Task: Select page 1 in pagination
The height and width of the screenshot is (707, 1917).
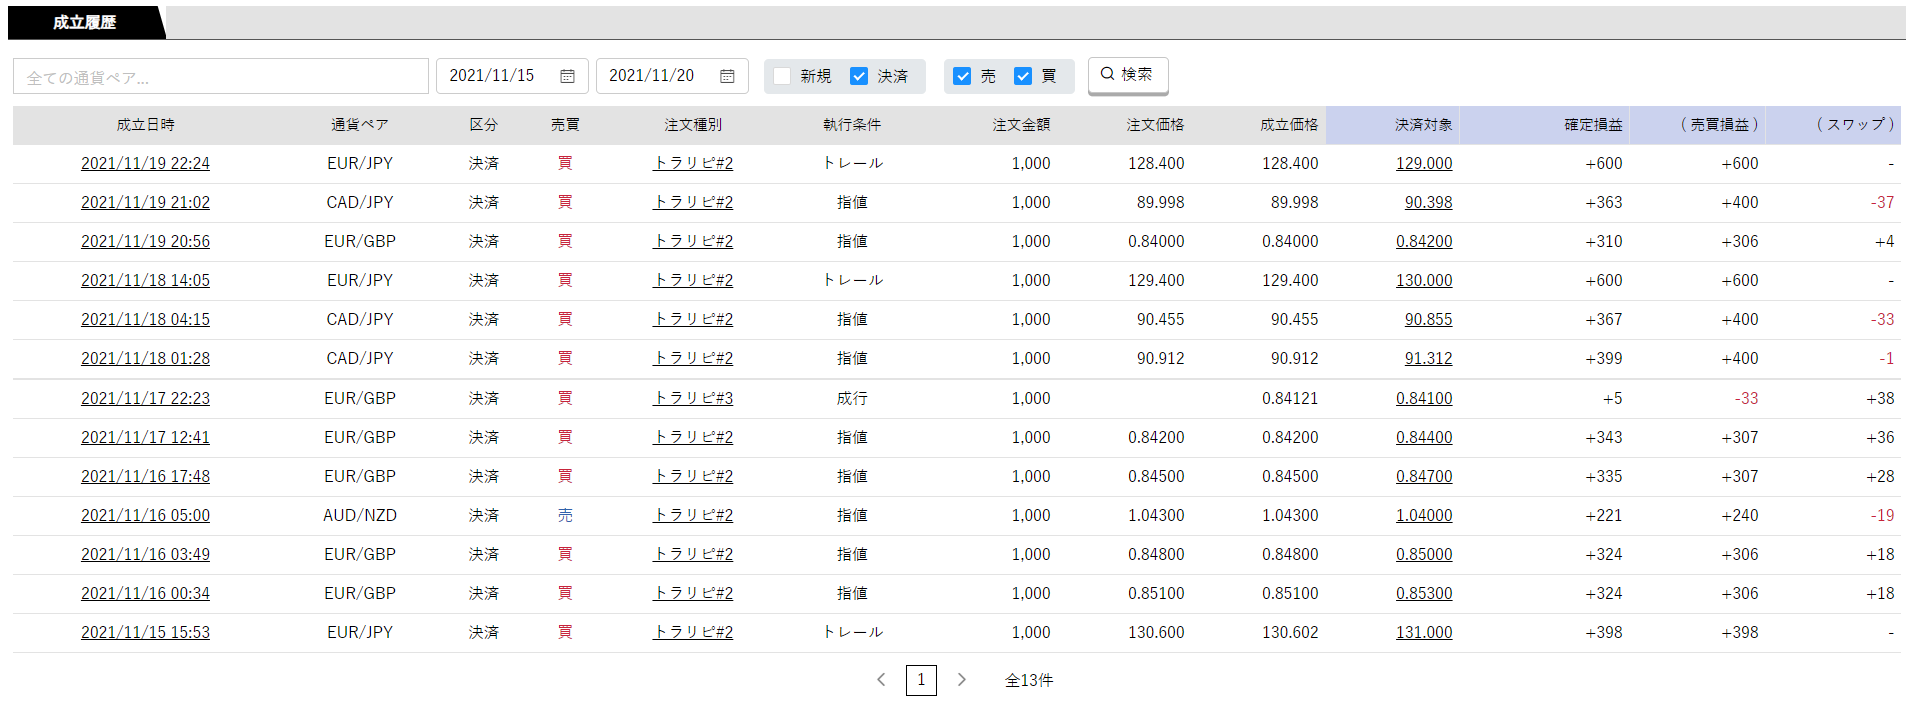Action: [921, 680]
